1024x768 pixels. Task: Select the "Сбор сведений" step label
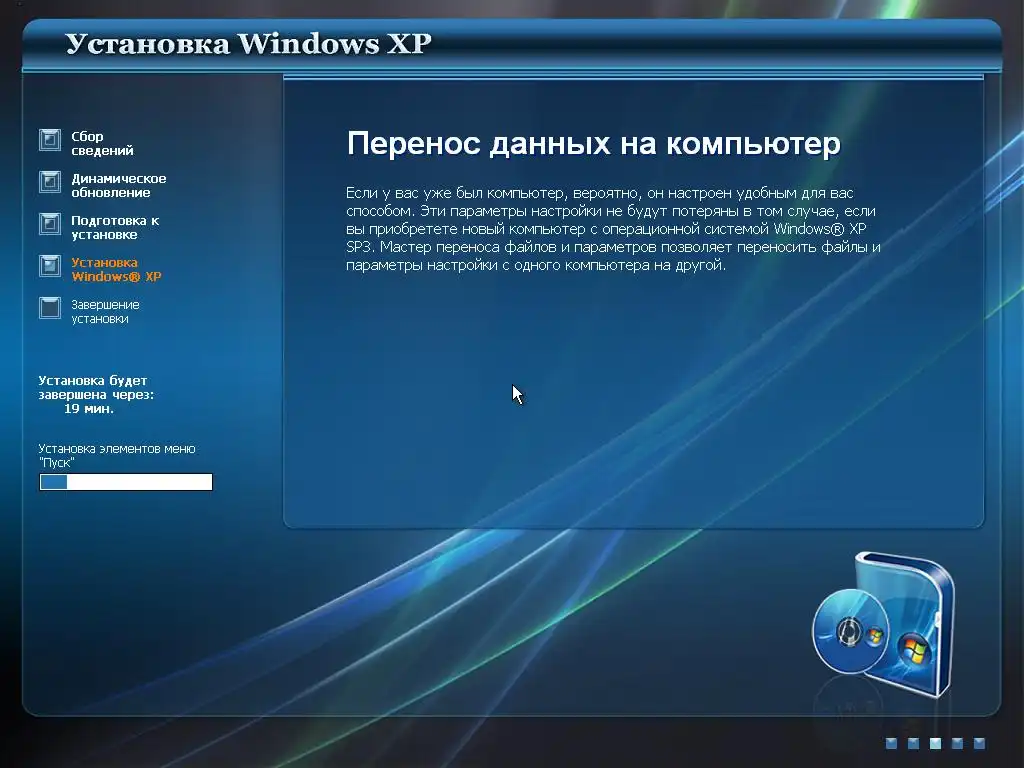click(102, 143)
